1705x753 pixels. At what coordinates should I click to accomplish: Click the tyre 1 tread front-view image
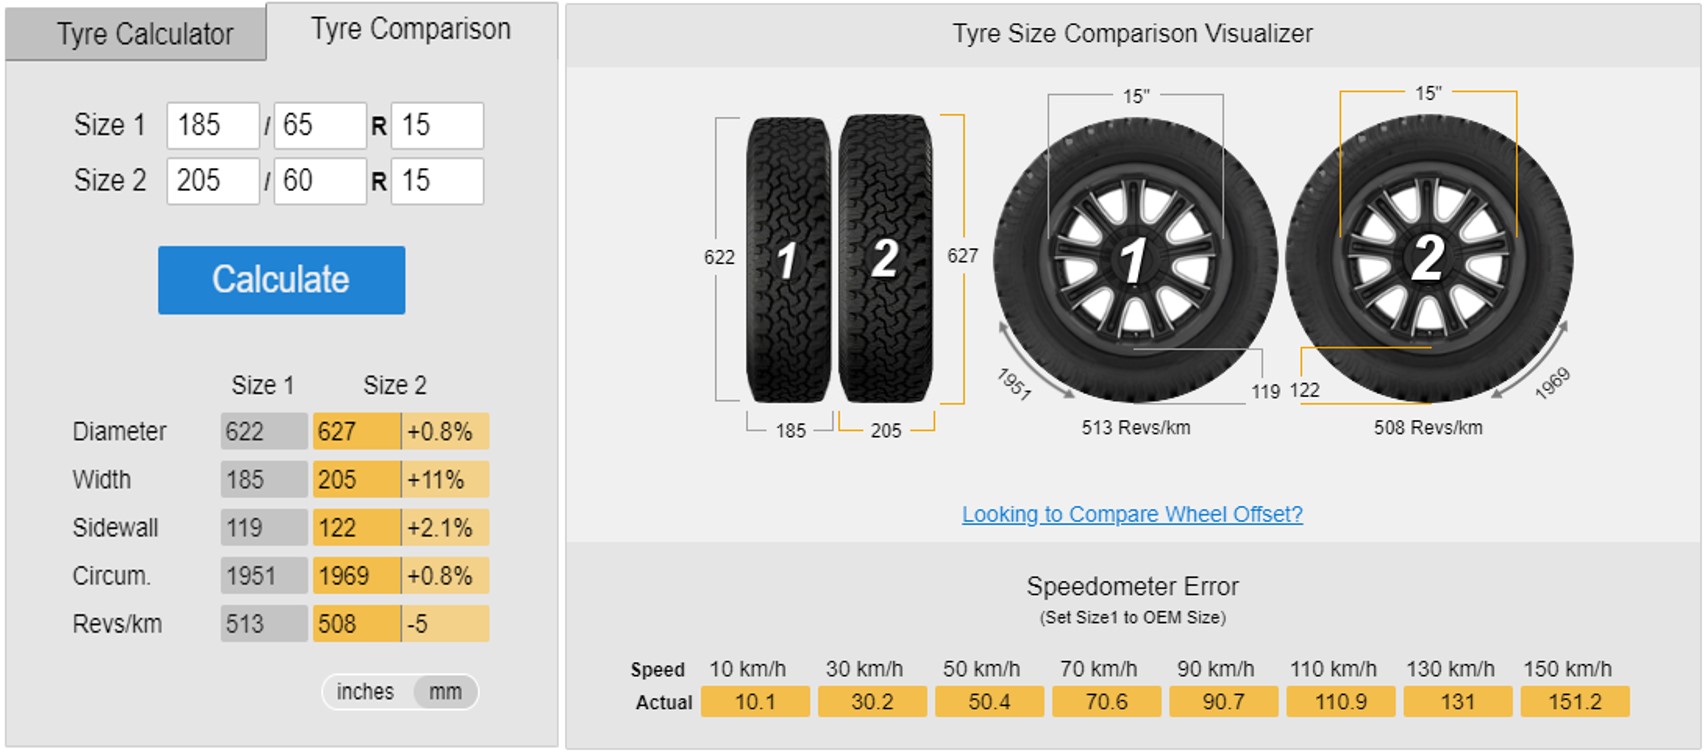coord(789,259)
